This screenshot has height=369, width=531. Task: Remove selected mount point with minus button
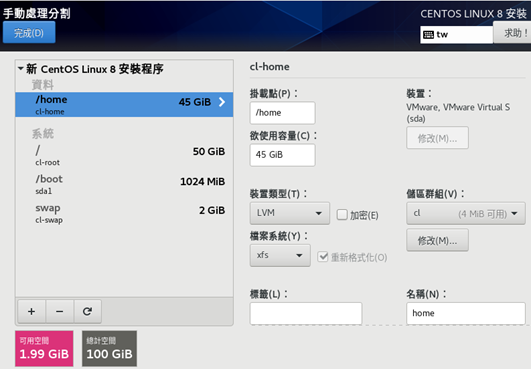[x=60, y=311]
